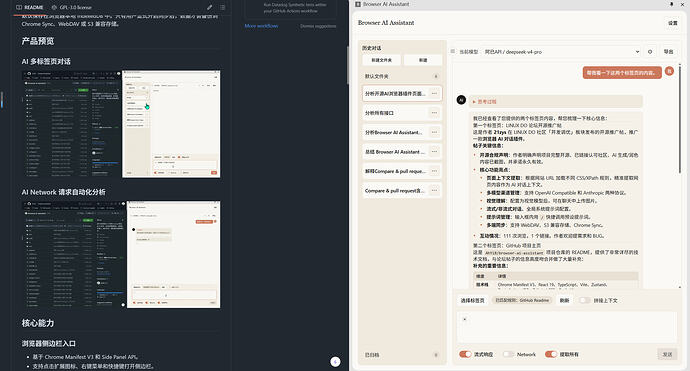Viewport: 690px width, 371px height.
Task: Open the 总结 Browser AI Assistant conversation
Action: pyautogui.click(x=395, y=151)
